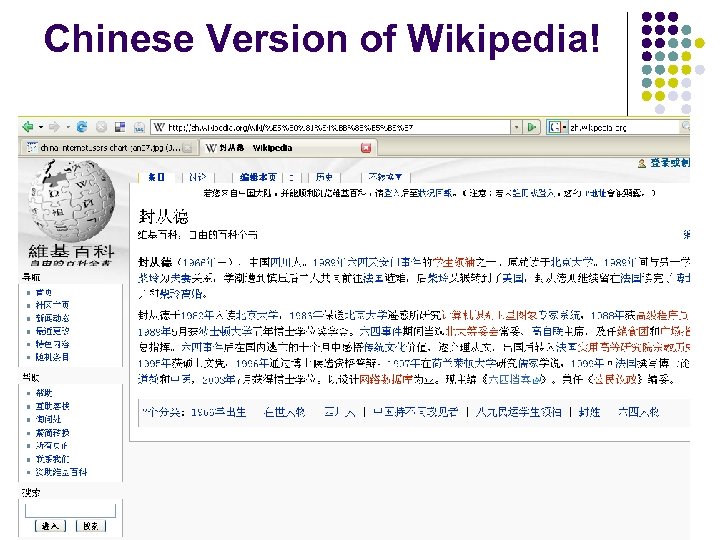Screen dimensions: 720x540
Task: Open the 讨论 discussion tab
Action: point(197,177)
